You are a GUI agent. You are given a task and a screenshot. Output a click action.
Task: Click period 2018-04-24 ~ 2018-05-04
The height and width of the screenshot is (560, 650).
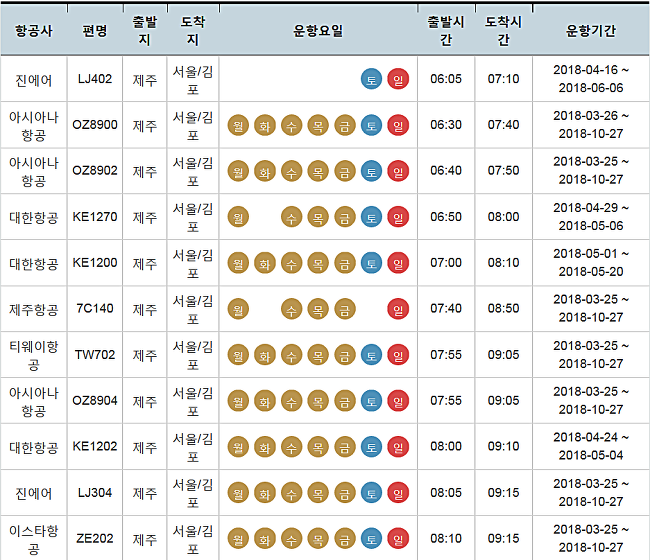pos(591,446)
